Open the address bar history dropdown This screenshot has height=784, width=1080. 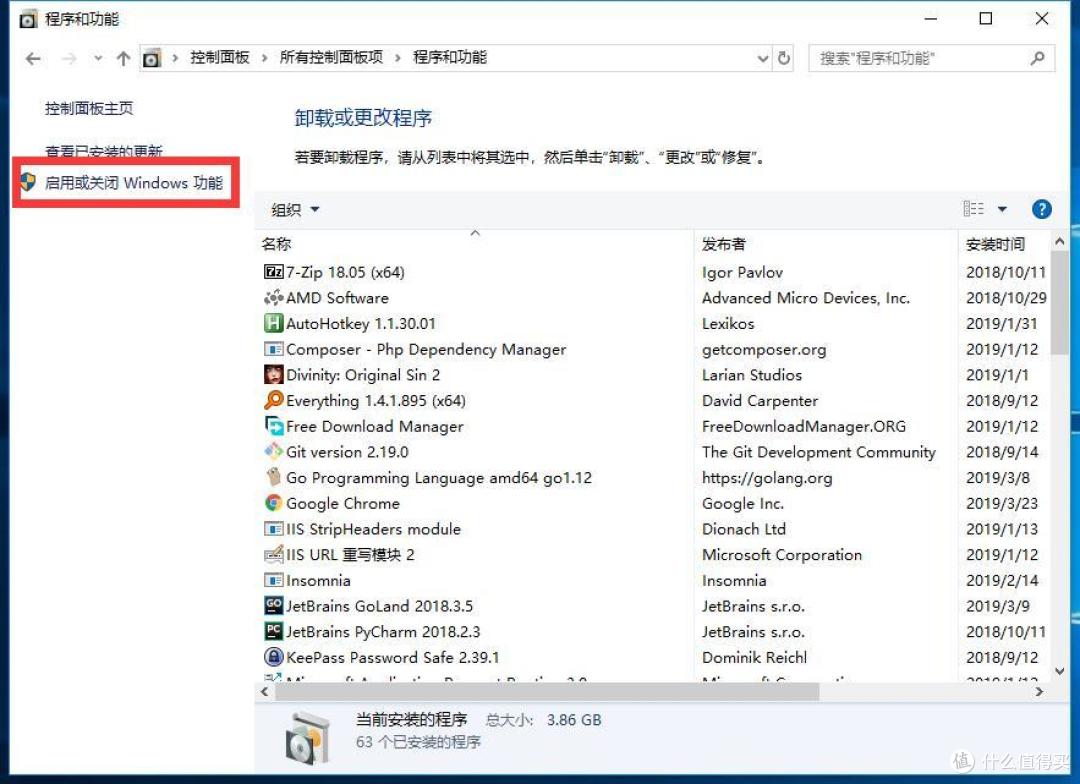coord(762,57)
